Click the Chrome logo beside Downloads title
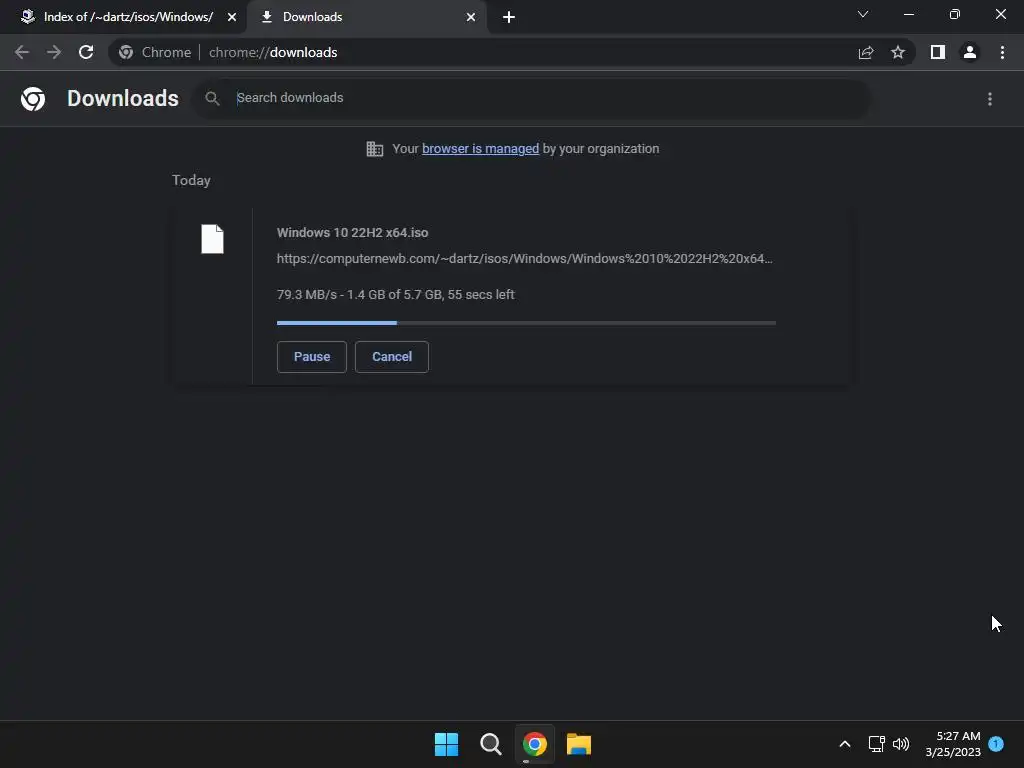This screenshot has width=1024, height=768. pos(33,99)
